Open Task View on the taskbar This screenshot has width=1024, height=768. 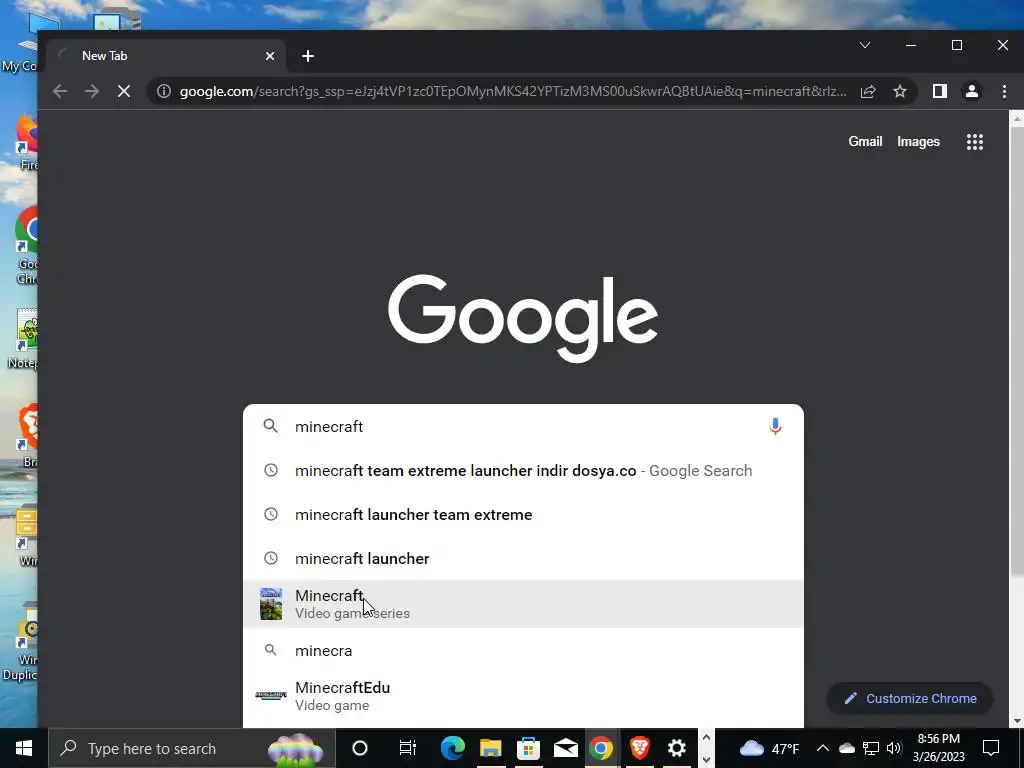coord(407,748)
